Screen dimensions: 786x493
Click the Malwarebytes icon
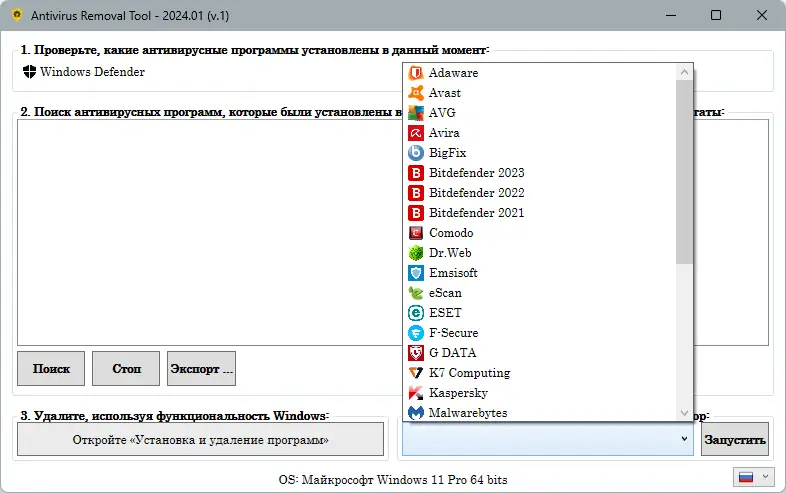point(416,413)
